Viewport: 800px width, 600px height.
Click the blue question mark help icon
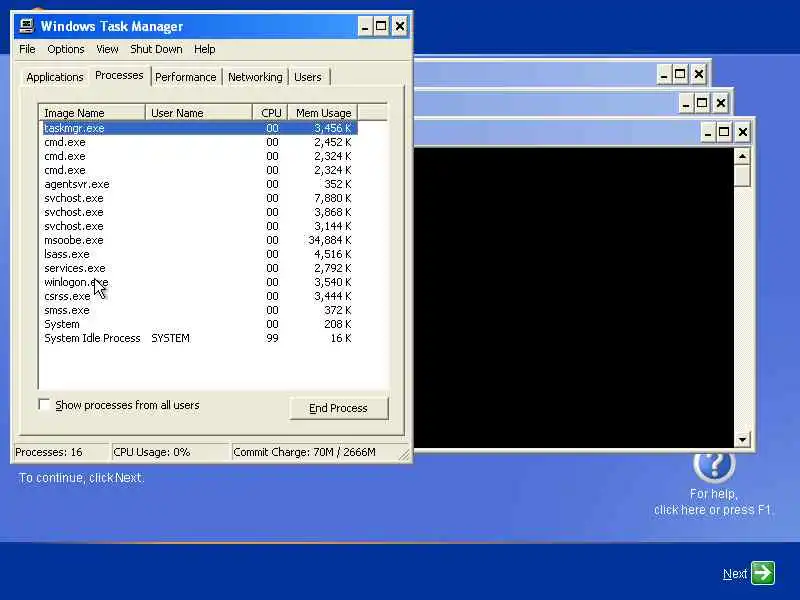(714, 464)
